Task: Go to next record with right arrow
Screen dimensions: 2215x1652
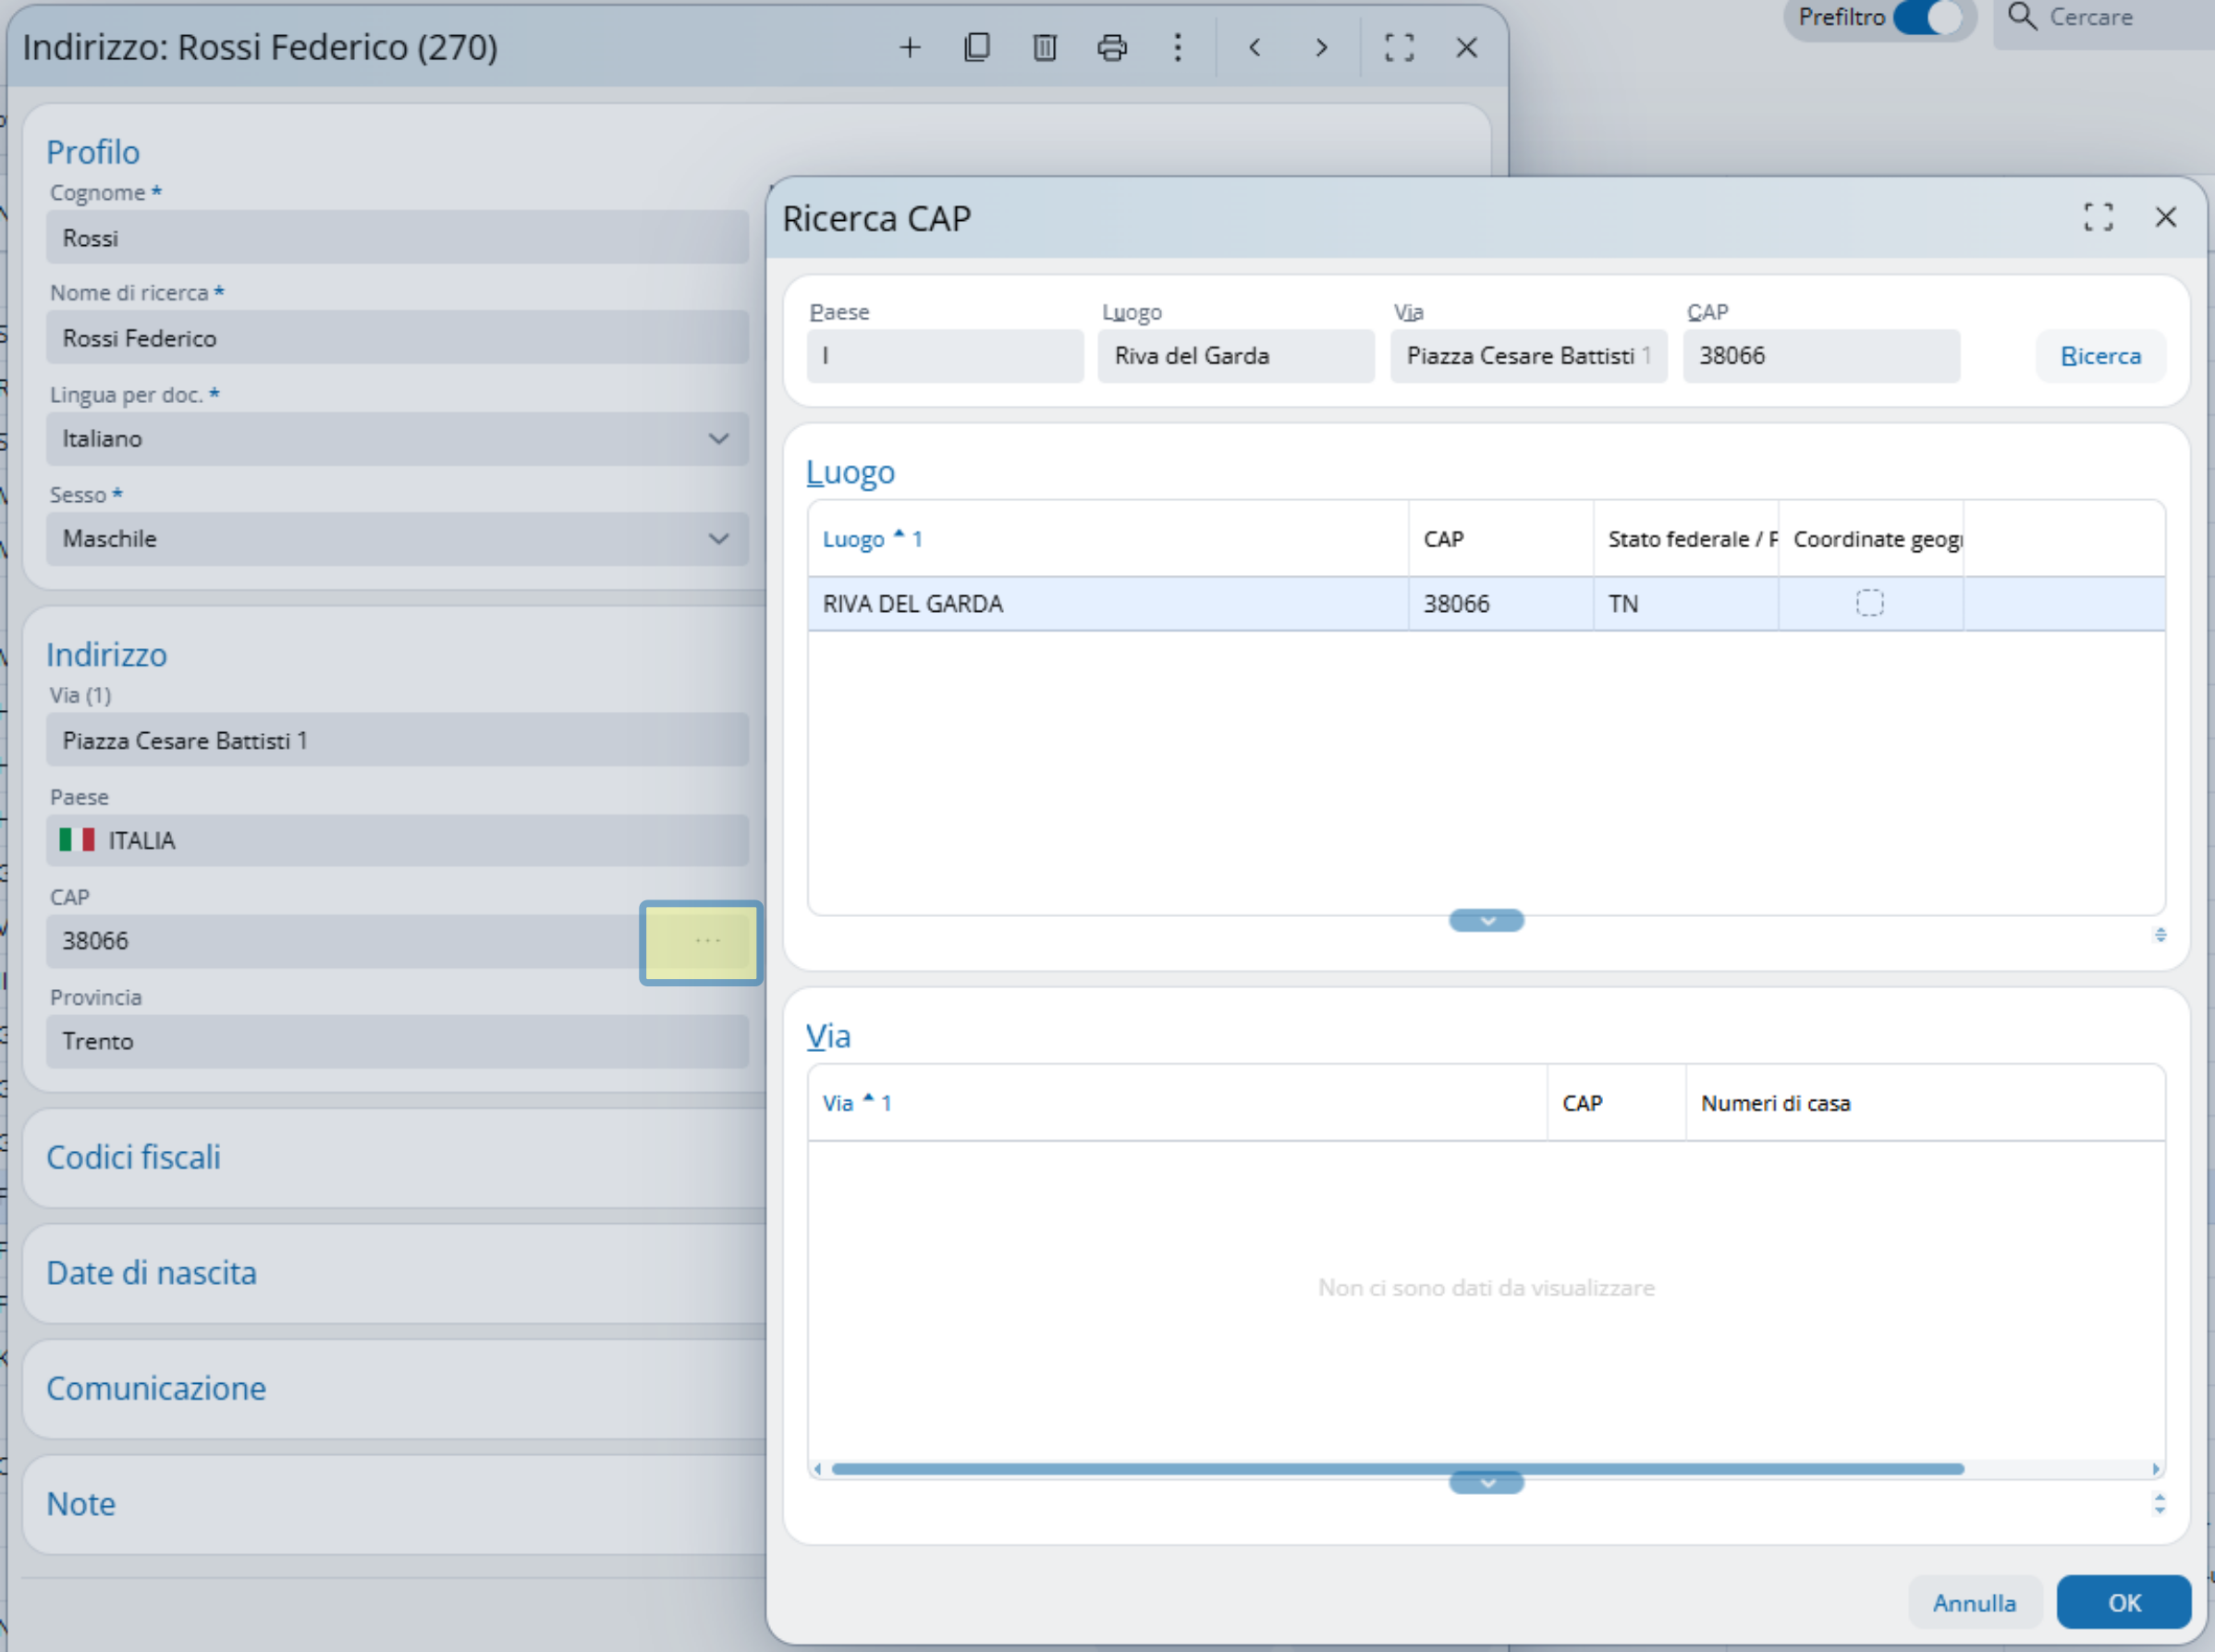Action: tap(1322, 47)
